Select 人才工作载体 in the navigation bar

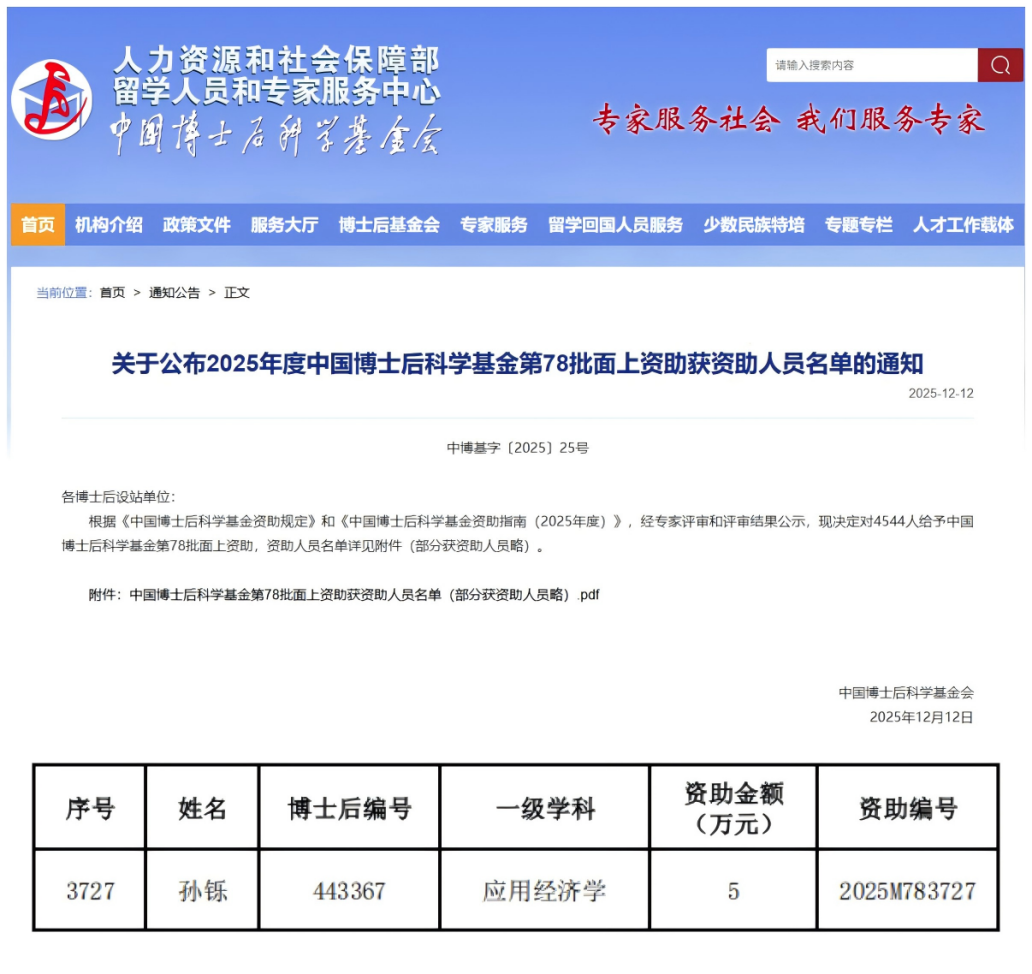pyautogui.click(x=963, y=225)
